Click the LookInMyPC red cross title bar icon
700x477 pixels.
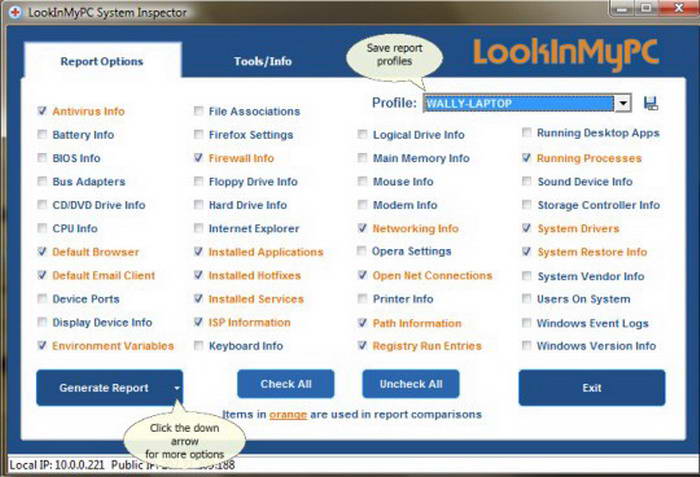[15, 13]
